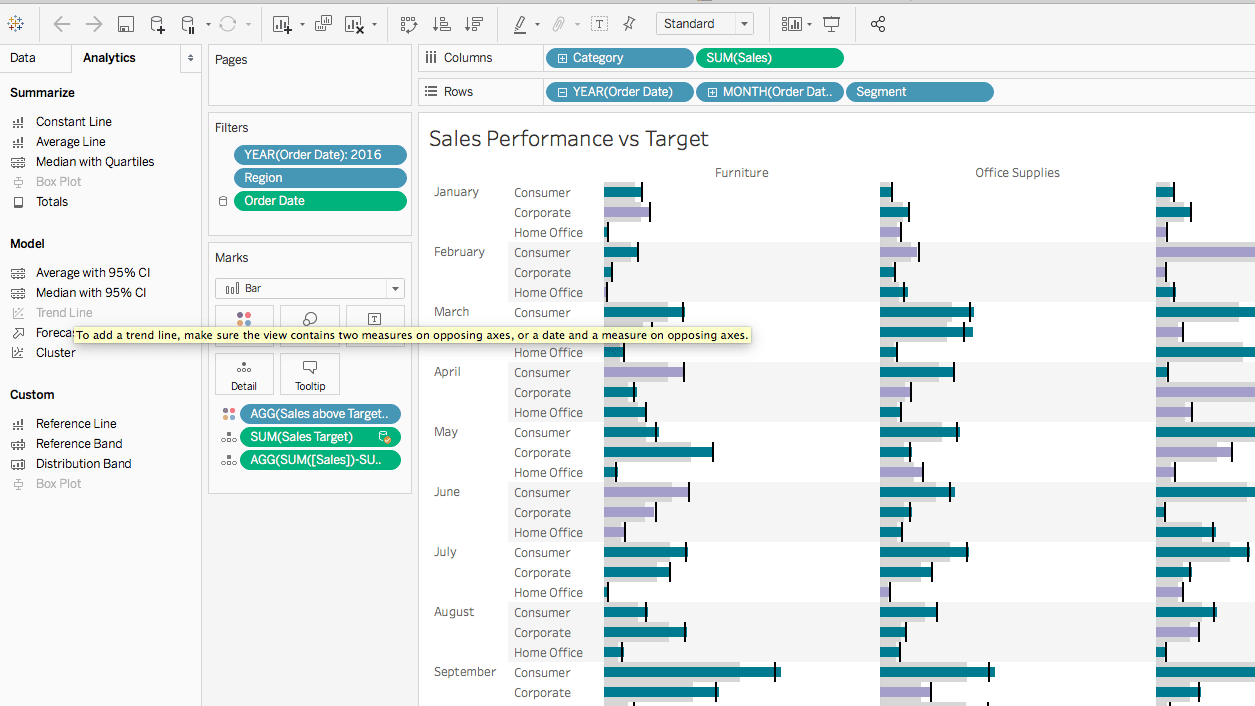Select the Analytics tab
Screen dimensions: 1255x706
click(109, 58)
